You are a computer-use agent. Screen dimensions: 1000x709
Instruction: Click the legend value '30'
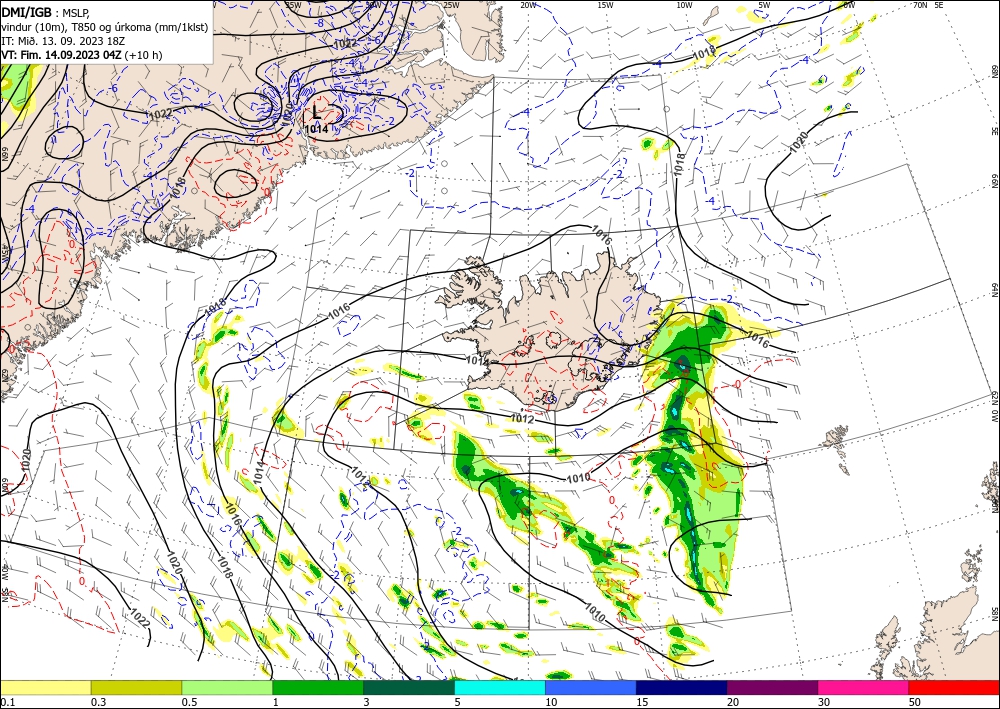click(823, 703)
